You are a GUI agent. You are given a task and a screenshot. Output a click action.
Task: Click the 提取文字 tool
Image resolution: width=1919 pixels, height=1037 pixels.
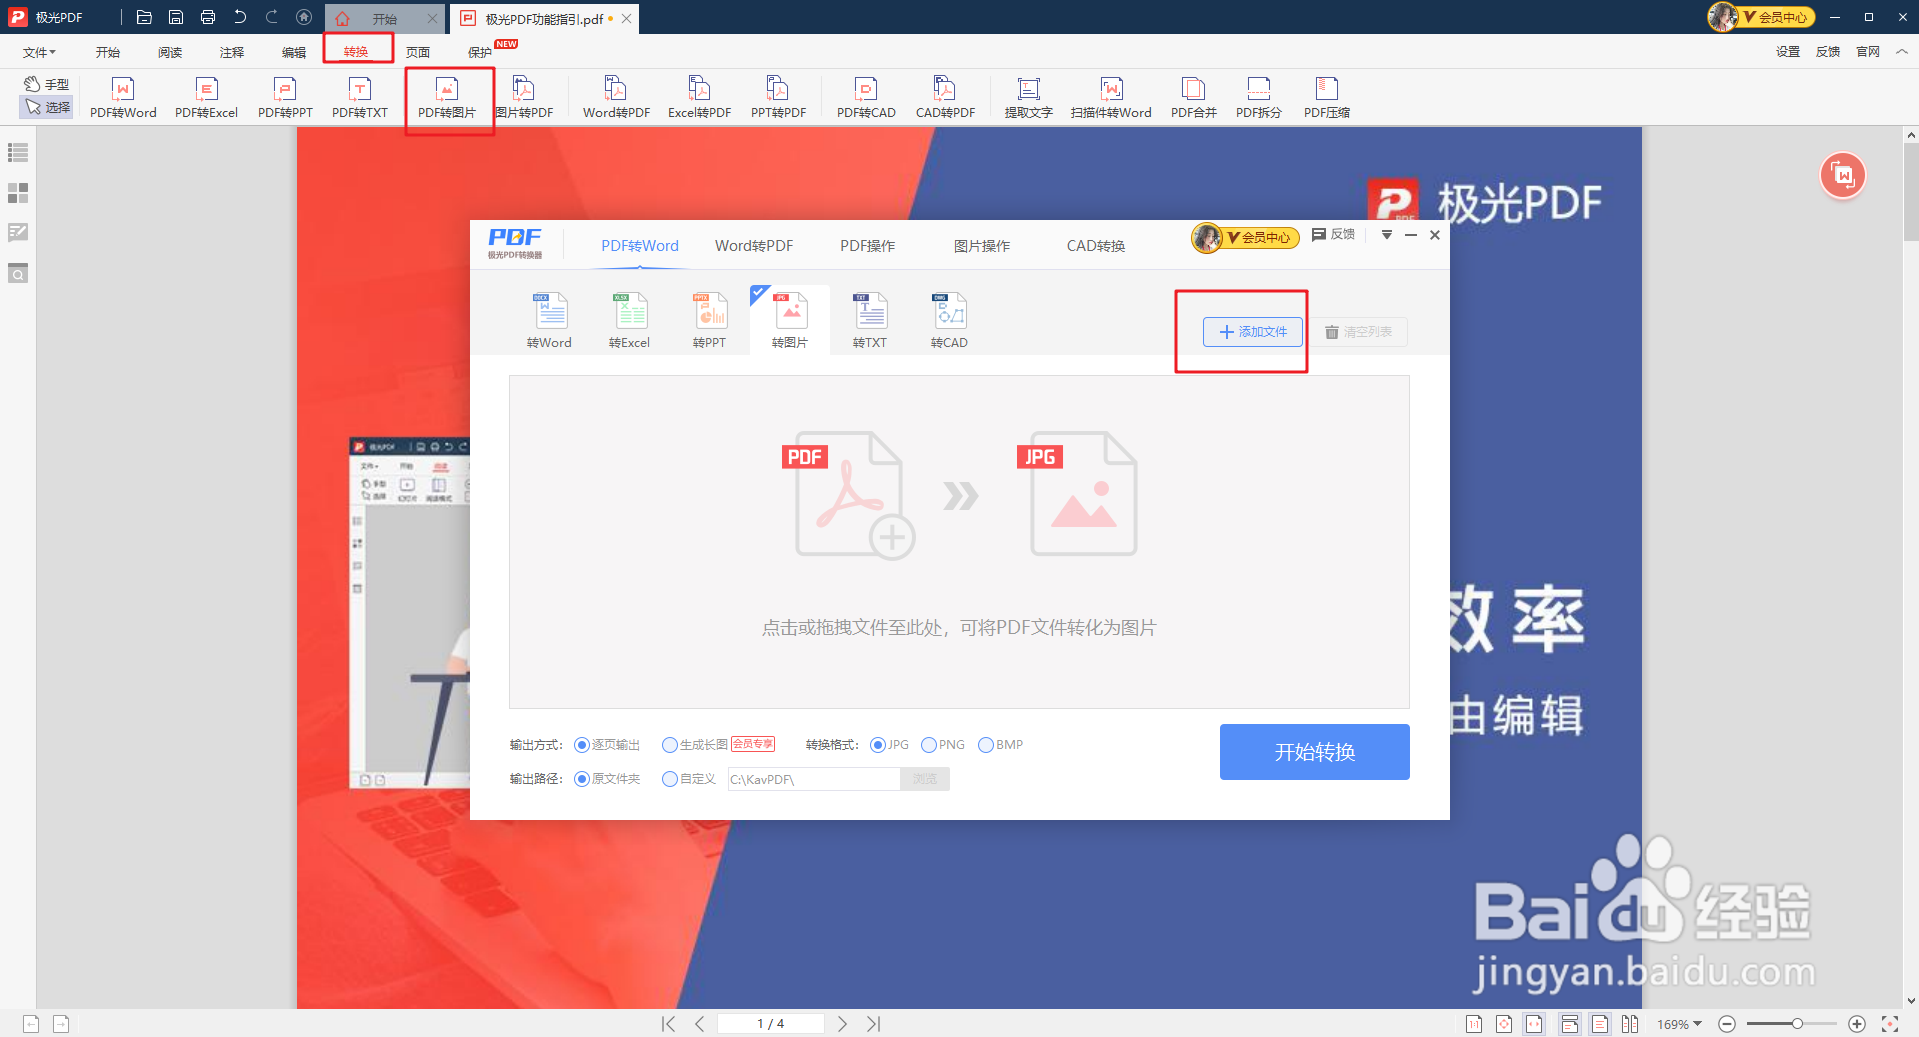(x=1028, y=98)
